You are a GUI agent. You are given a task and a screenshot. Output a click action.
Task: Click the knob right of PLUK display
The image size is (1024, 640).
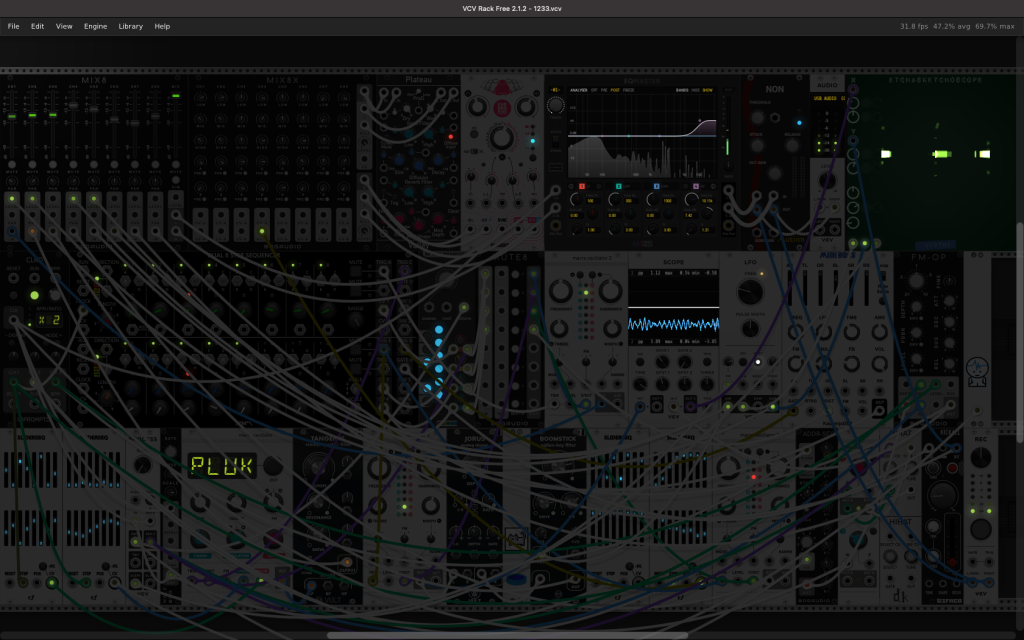273,466
